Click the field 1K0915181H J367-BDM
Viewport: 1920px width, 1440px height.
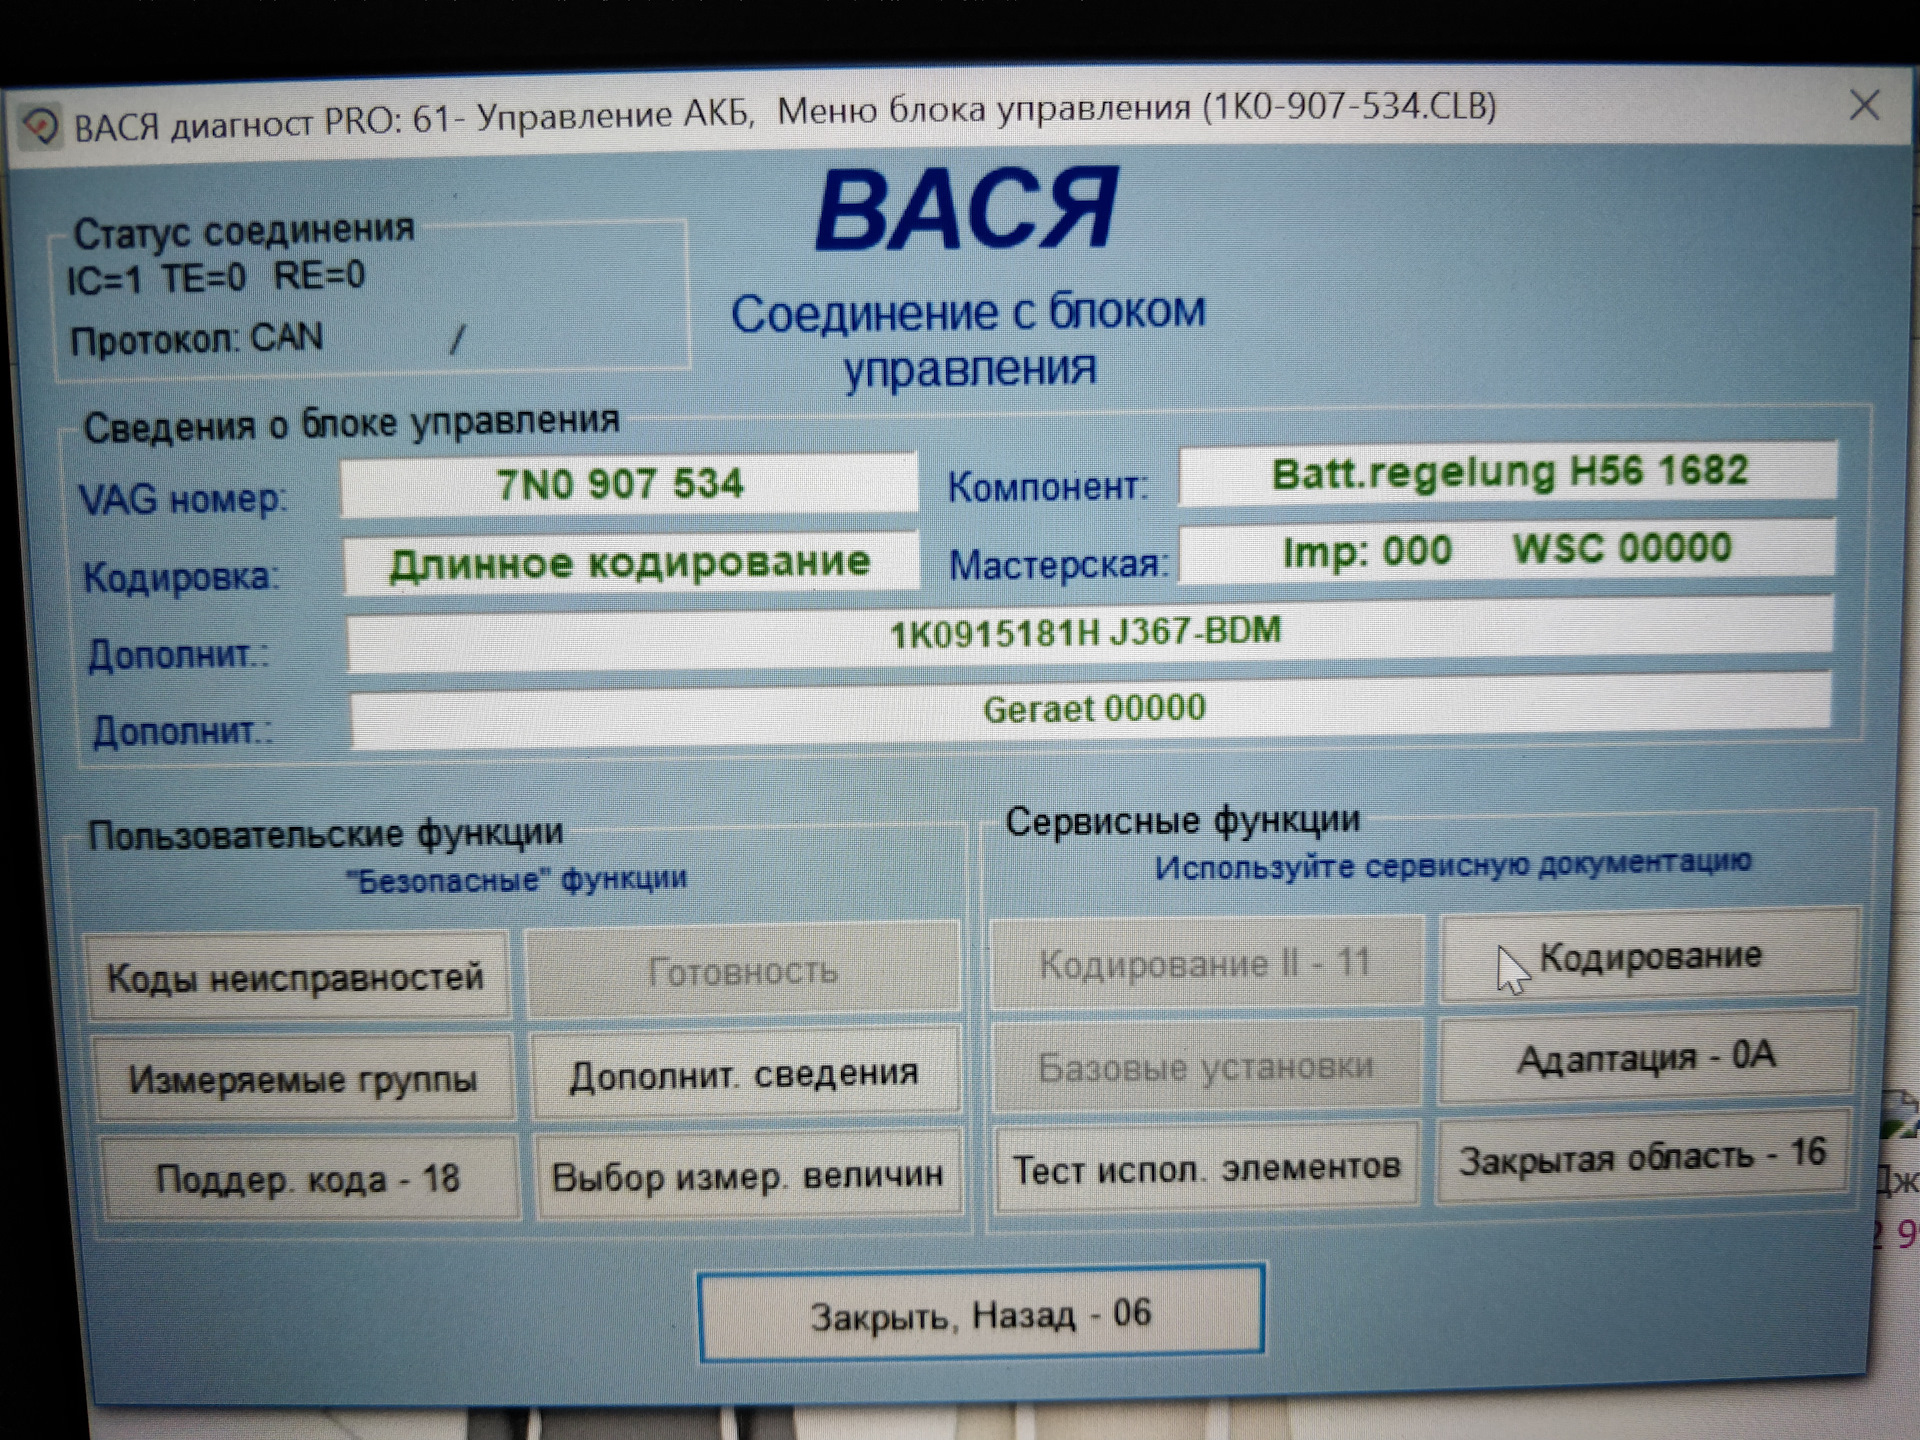1089,634
